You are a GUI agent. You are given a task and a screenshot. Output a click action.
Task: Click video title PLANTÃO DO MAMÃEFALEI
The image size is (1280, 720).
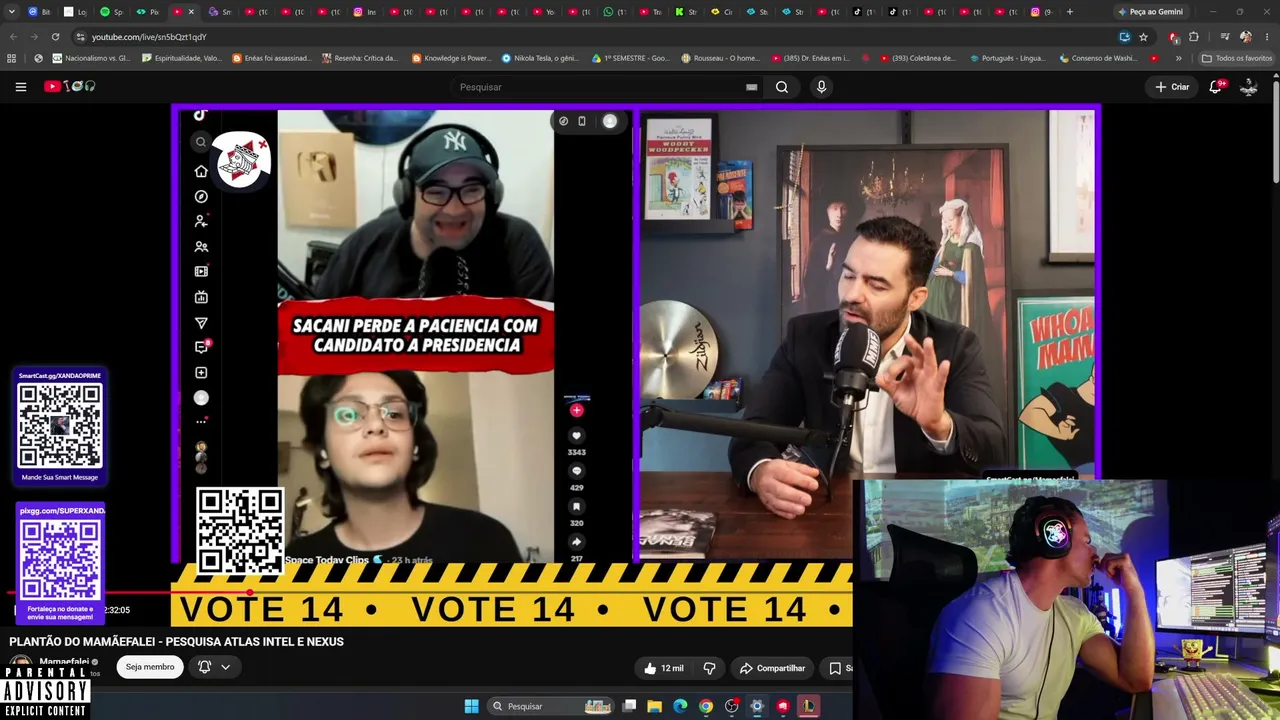[177, 642]
